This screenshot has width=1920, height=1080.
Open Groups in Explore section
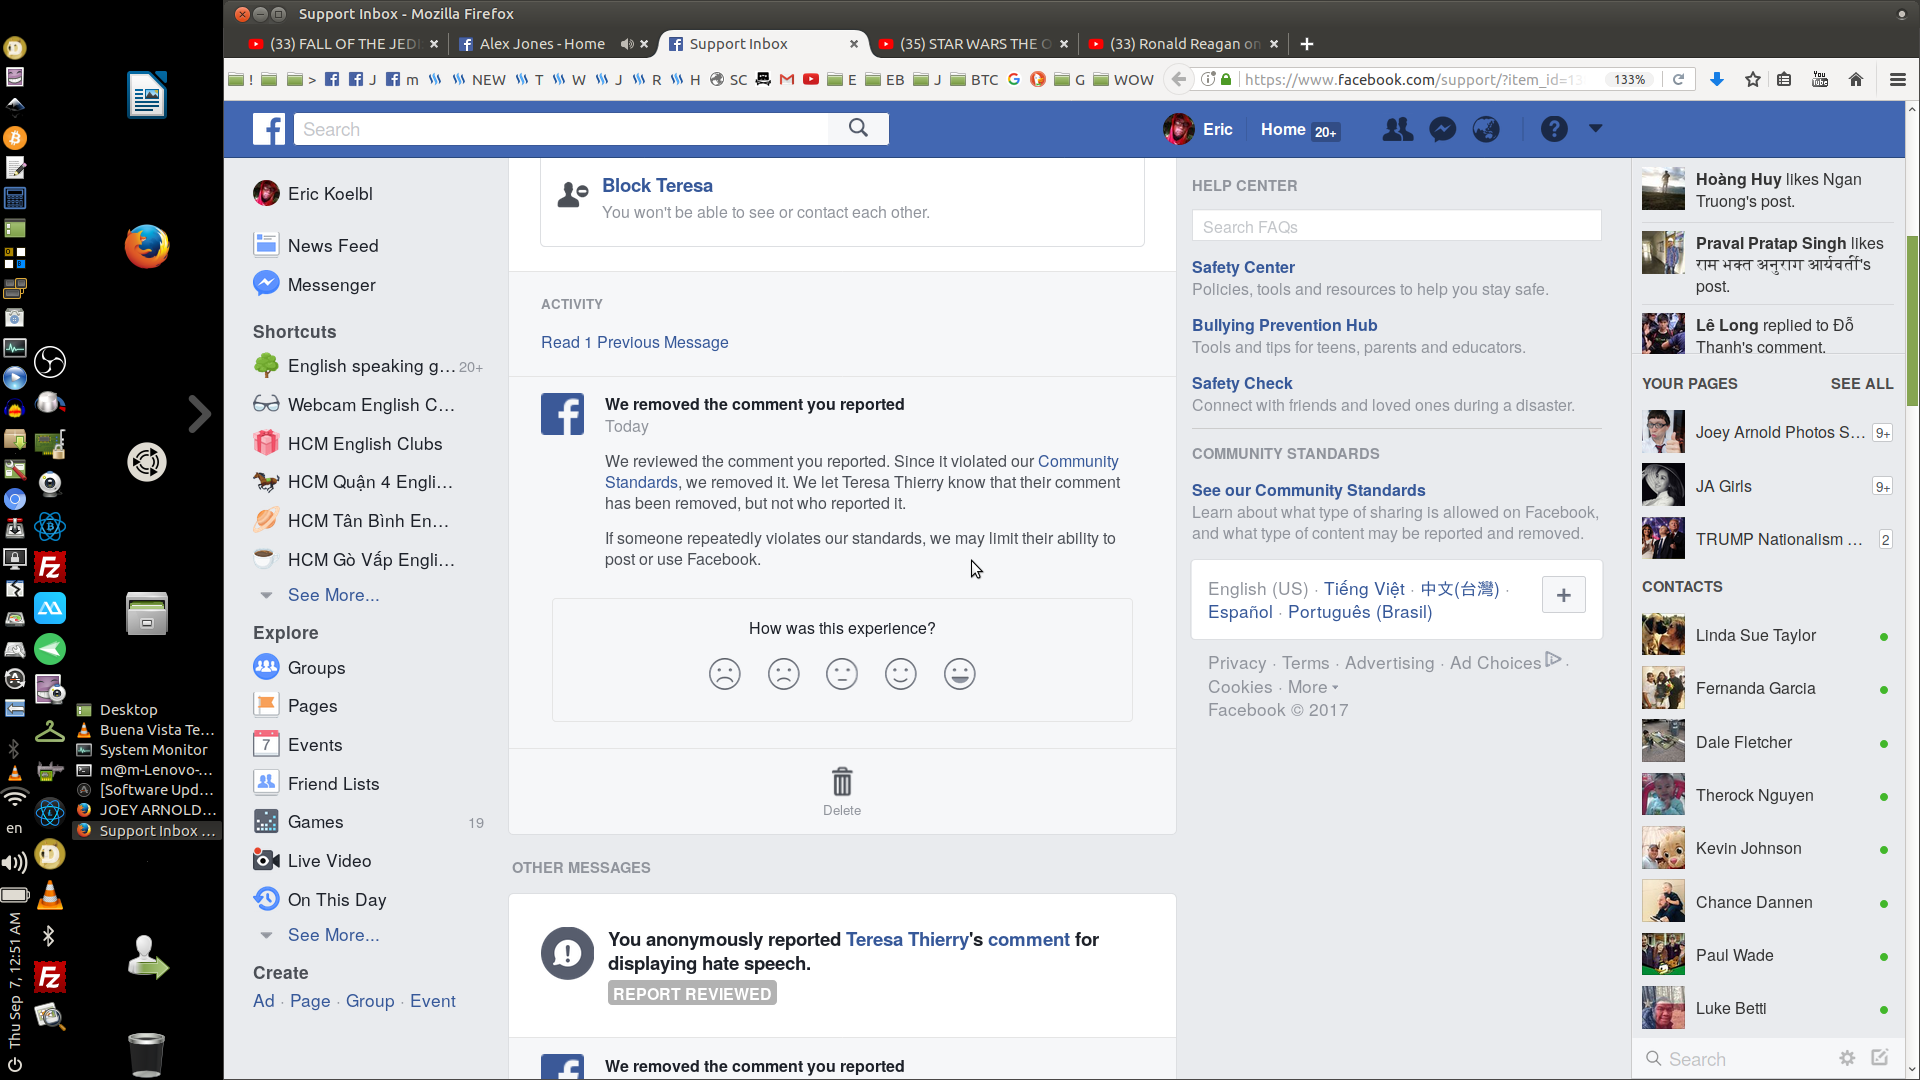(316, 668)
